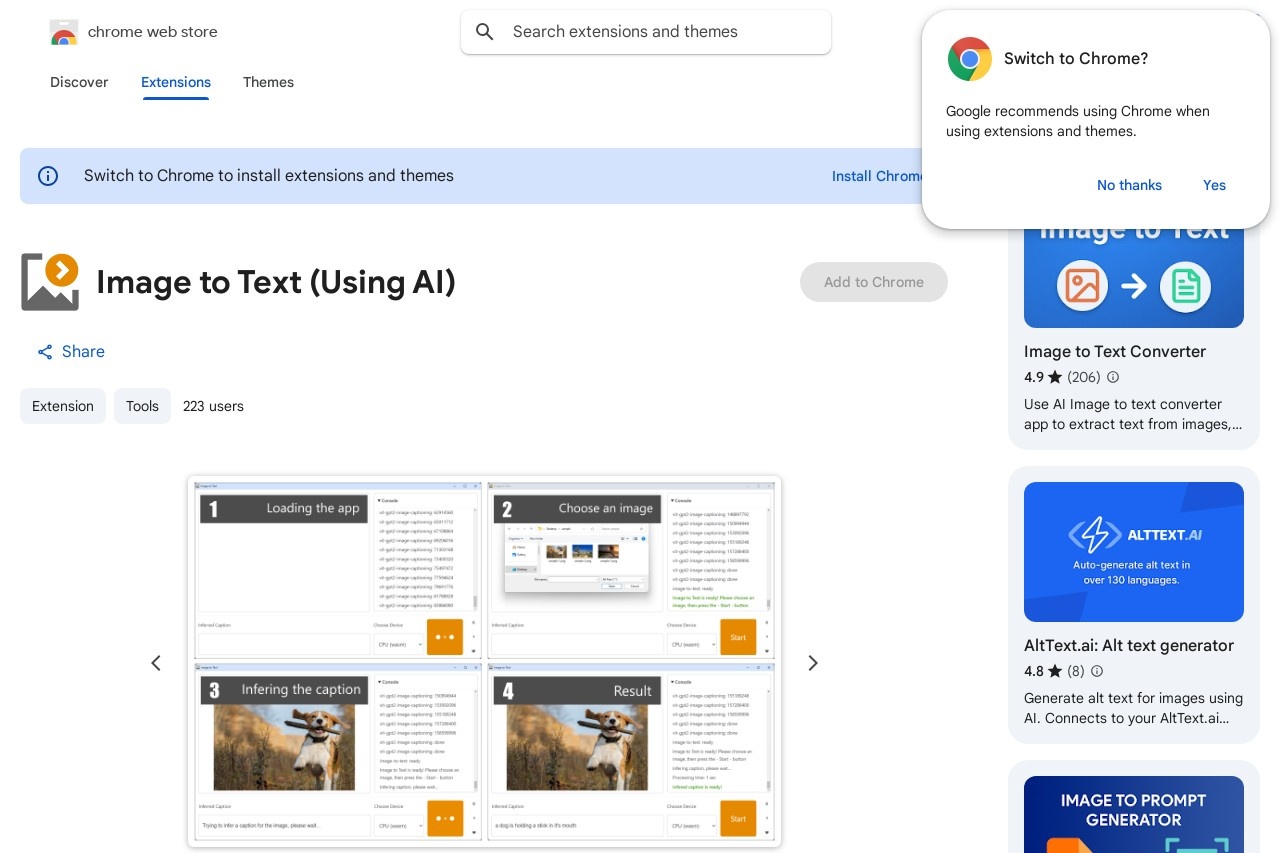Screen dimensions: 1280x853
Task: Click the disabled Add to Chrome button
Action: point(874,282)
